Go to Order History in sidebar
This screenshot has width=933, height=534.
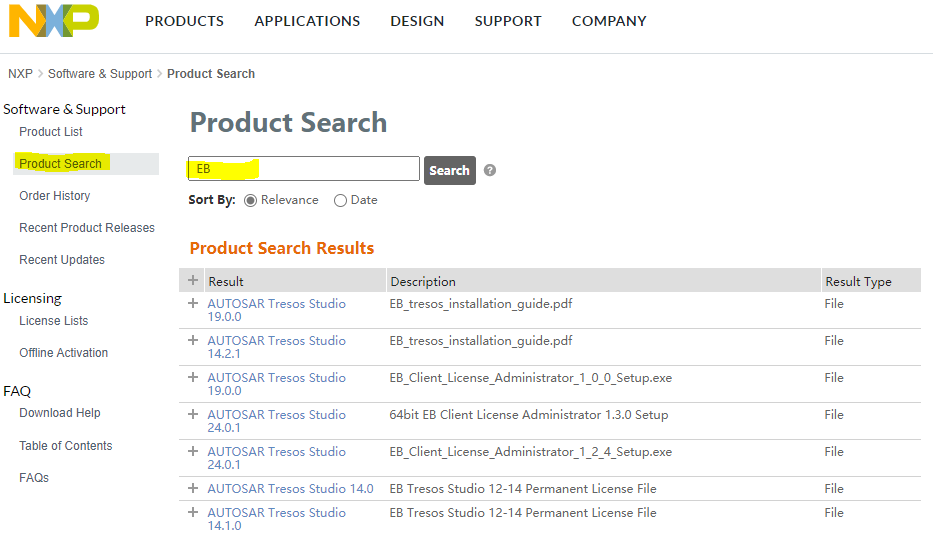(x=55, y=196)
